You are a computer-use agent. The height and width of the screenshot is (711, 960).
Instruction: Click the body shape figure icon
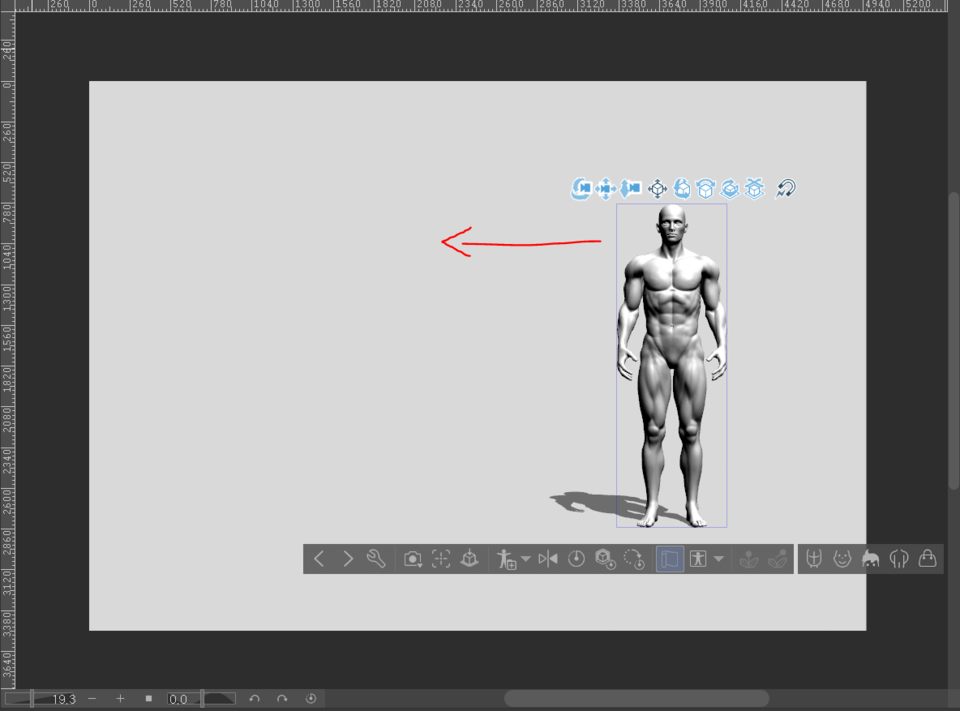coord(698,559)
